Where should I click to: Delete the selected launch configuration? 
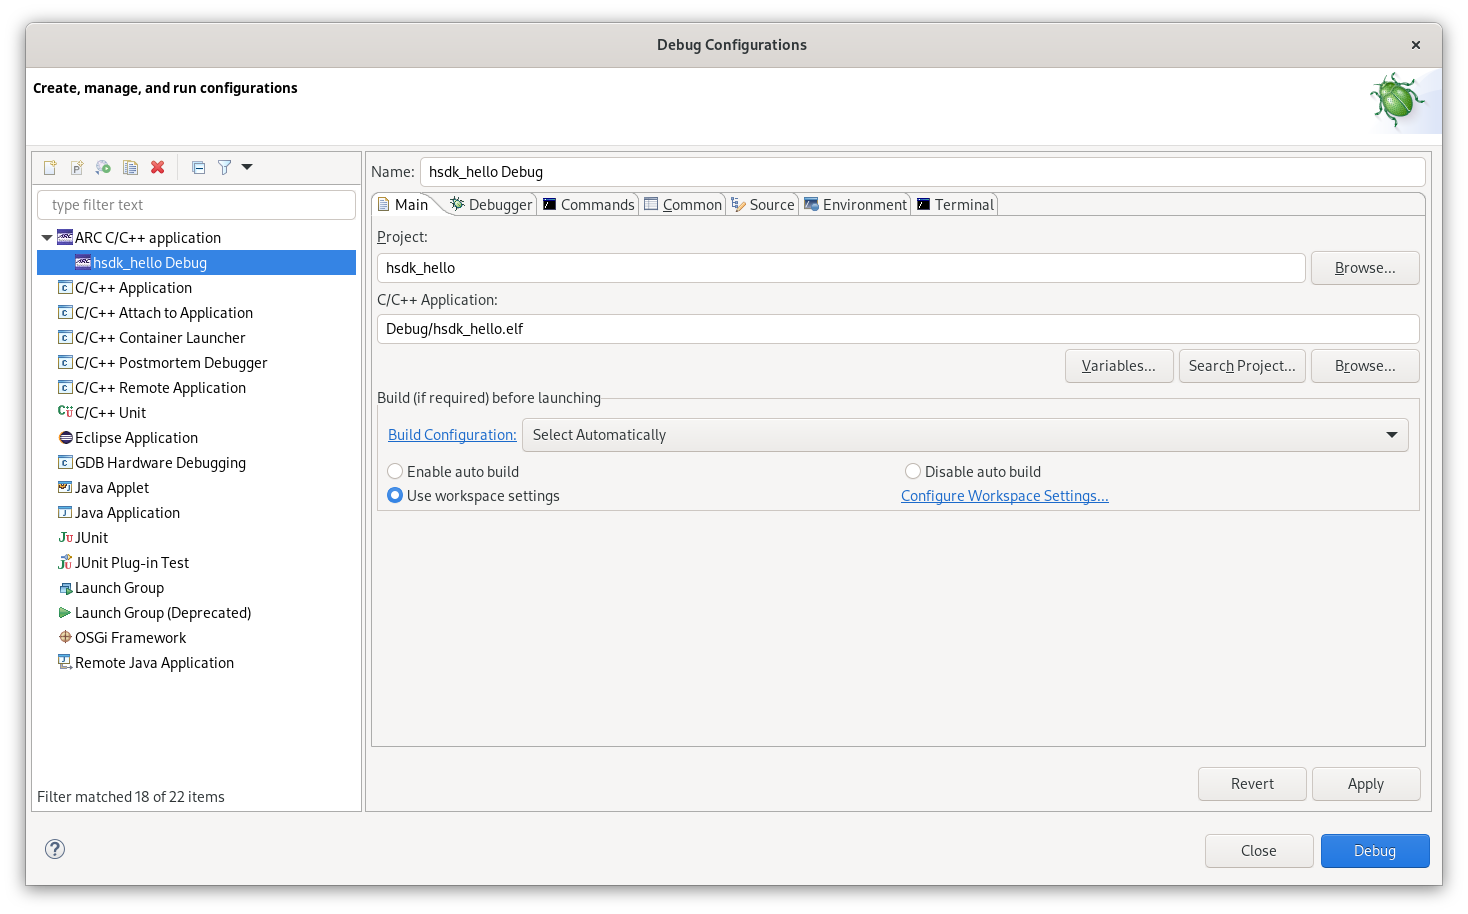pyautogui.click(x=157, y=167)
